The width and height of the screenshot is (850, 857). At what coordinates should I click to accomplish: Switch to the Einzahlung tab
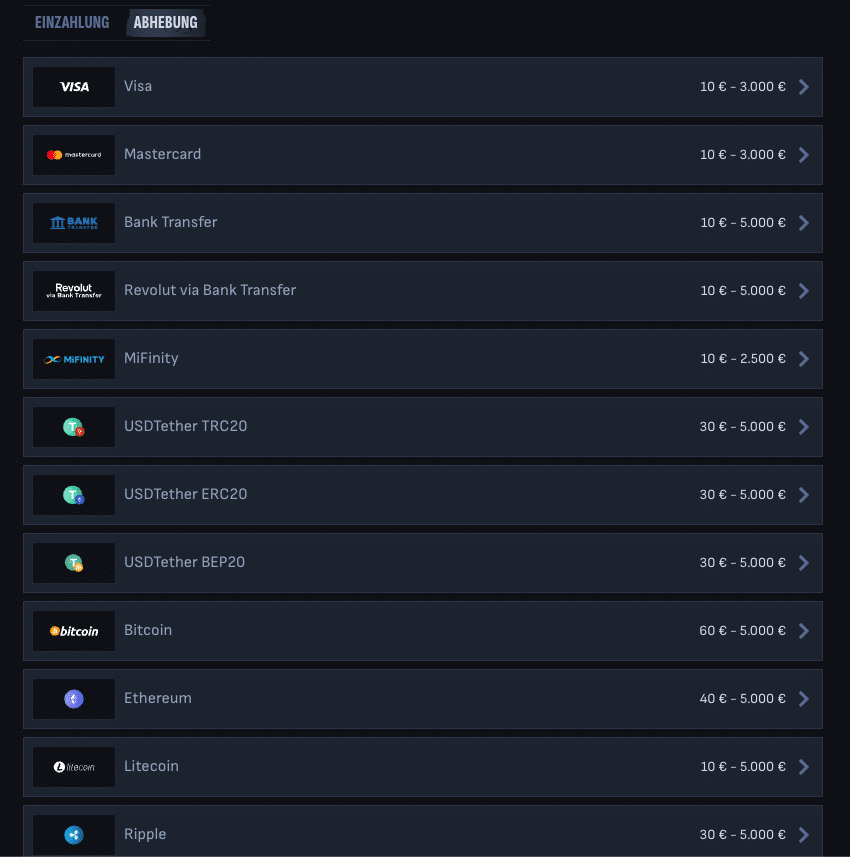(72, 22)
